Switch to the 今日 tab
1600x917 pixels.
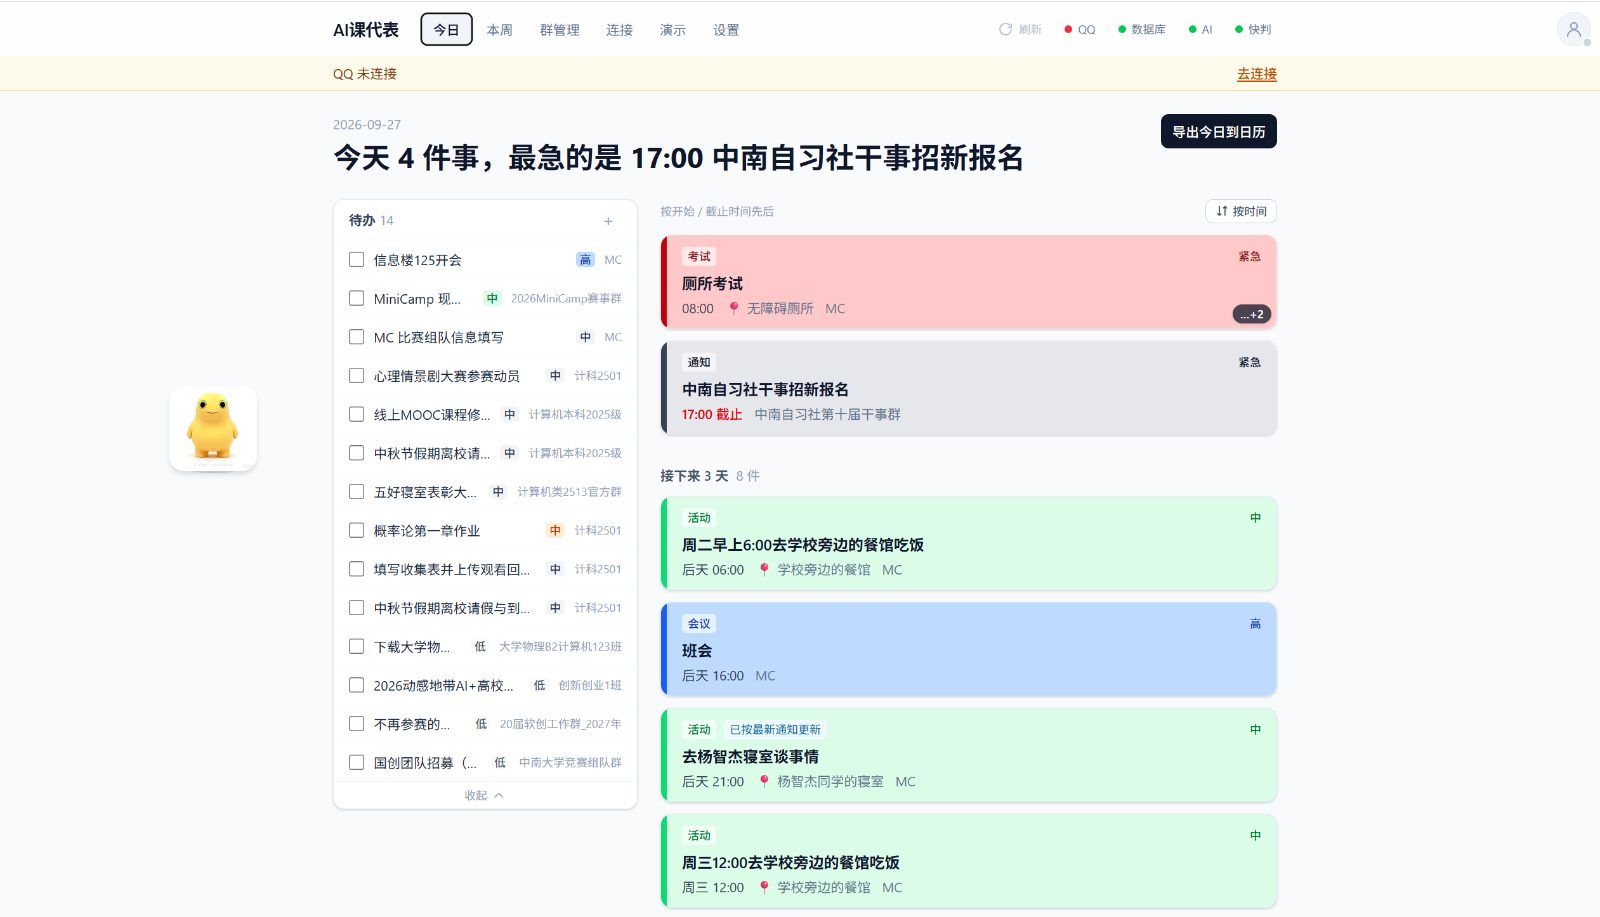(446, 30)
